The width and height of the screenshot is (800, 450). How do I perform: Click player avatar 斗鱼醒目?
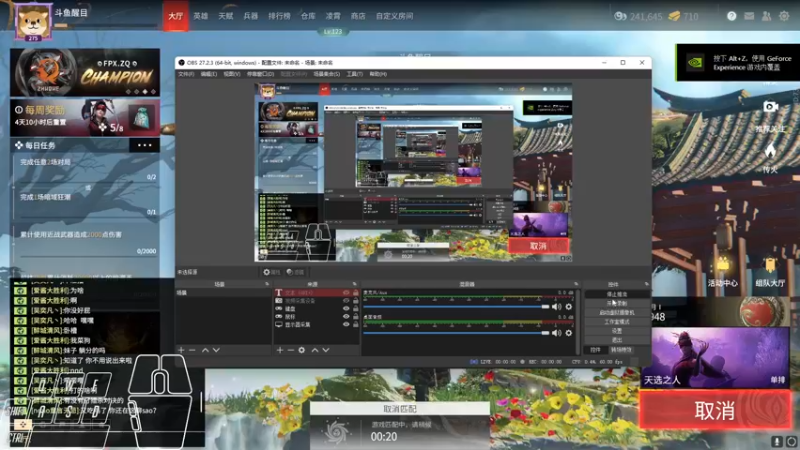[x=33, y=22]
